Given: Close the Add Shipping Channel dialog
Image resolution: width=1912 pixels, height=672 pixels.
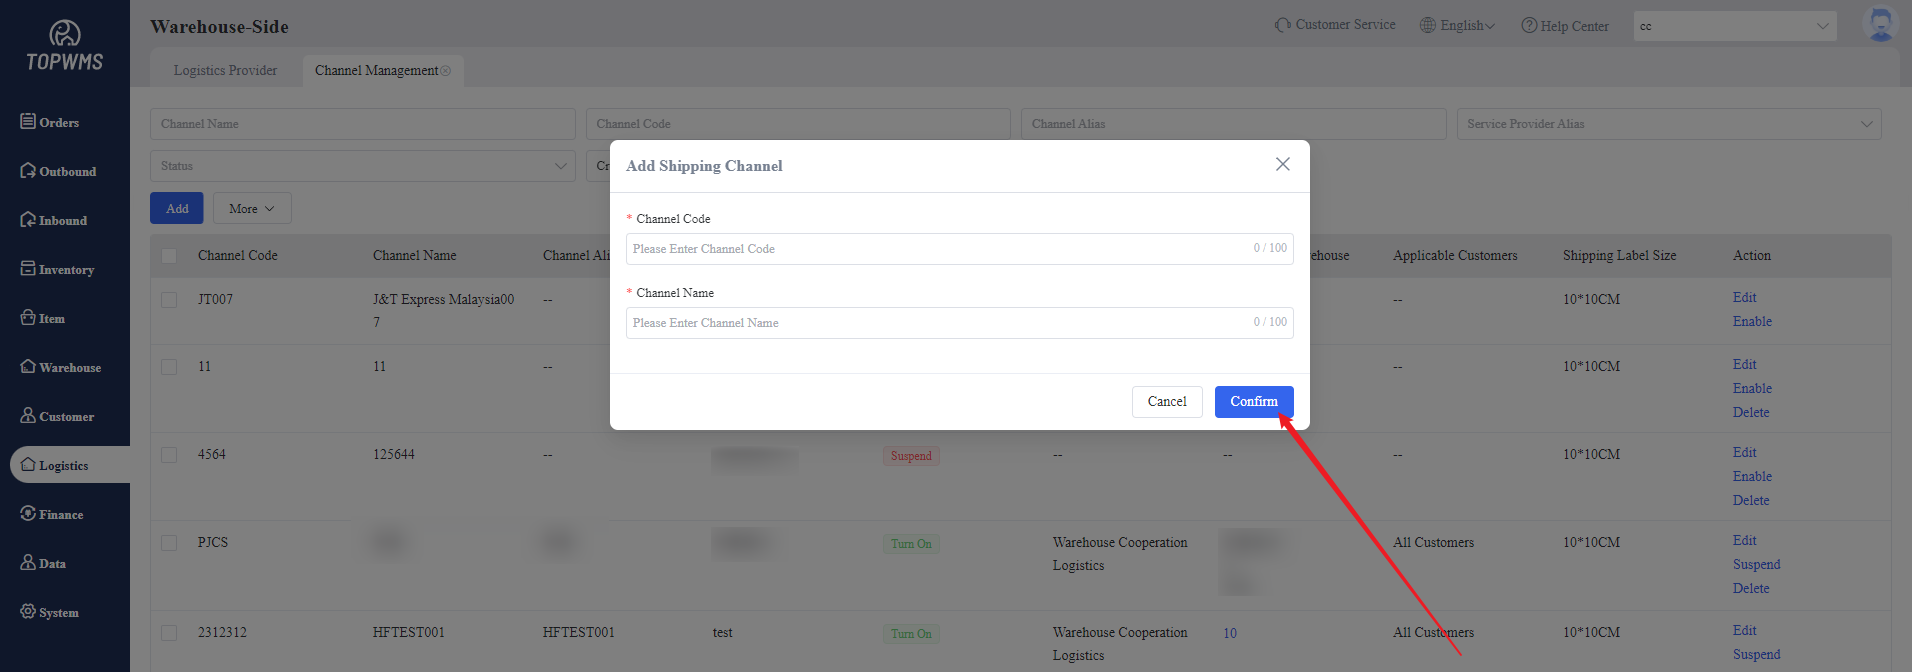Looking at the screenshot, I should click(x=1282, y=164).
